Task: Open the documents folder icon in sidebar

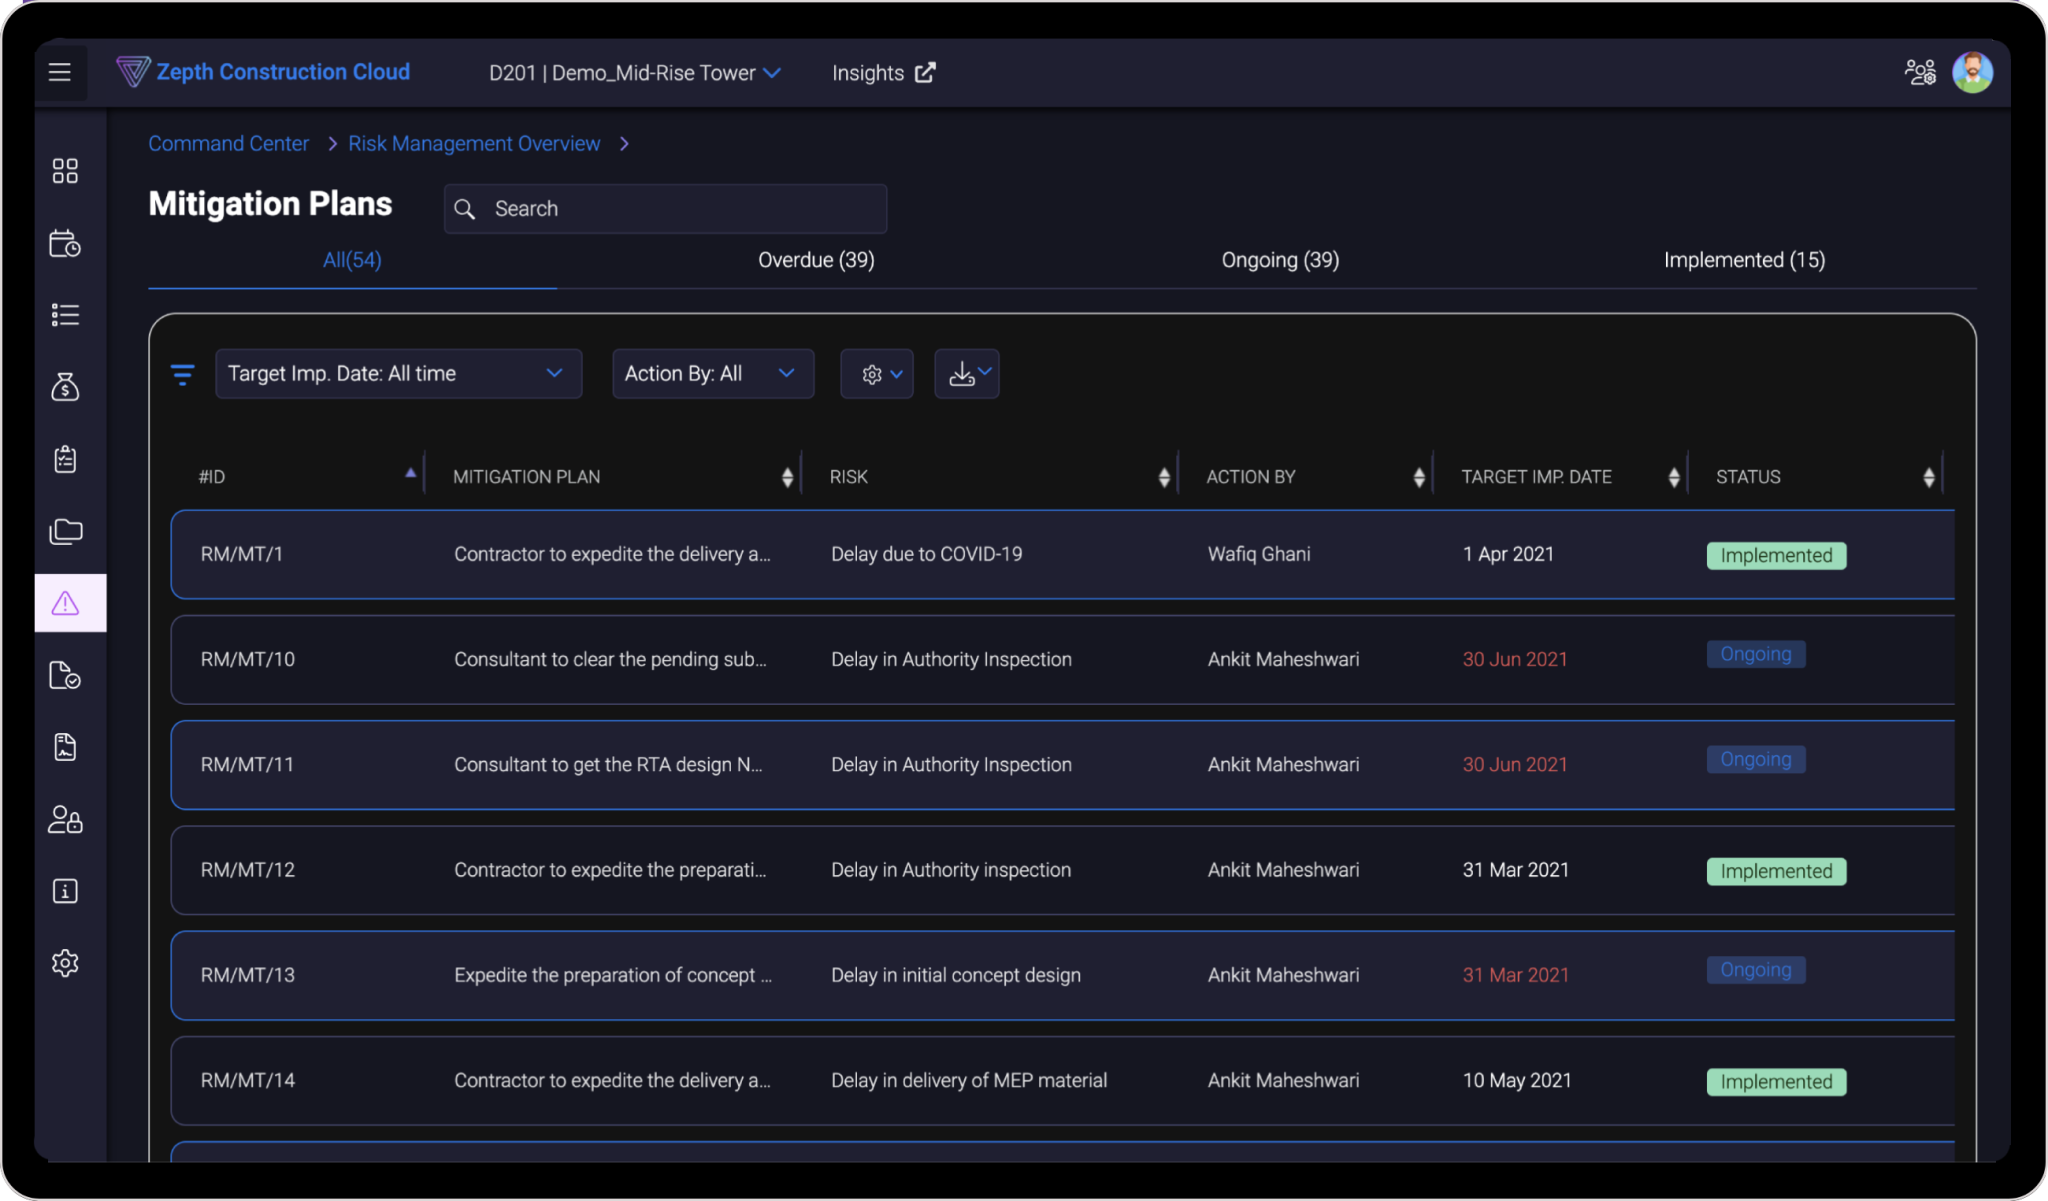Action: pyautogui.click(x=65, y=531)
